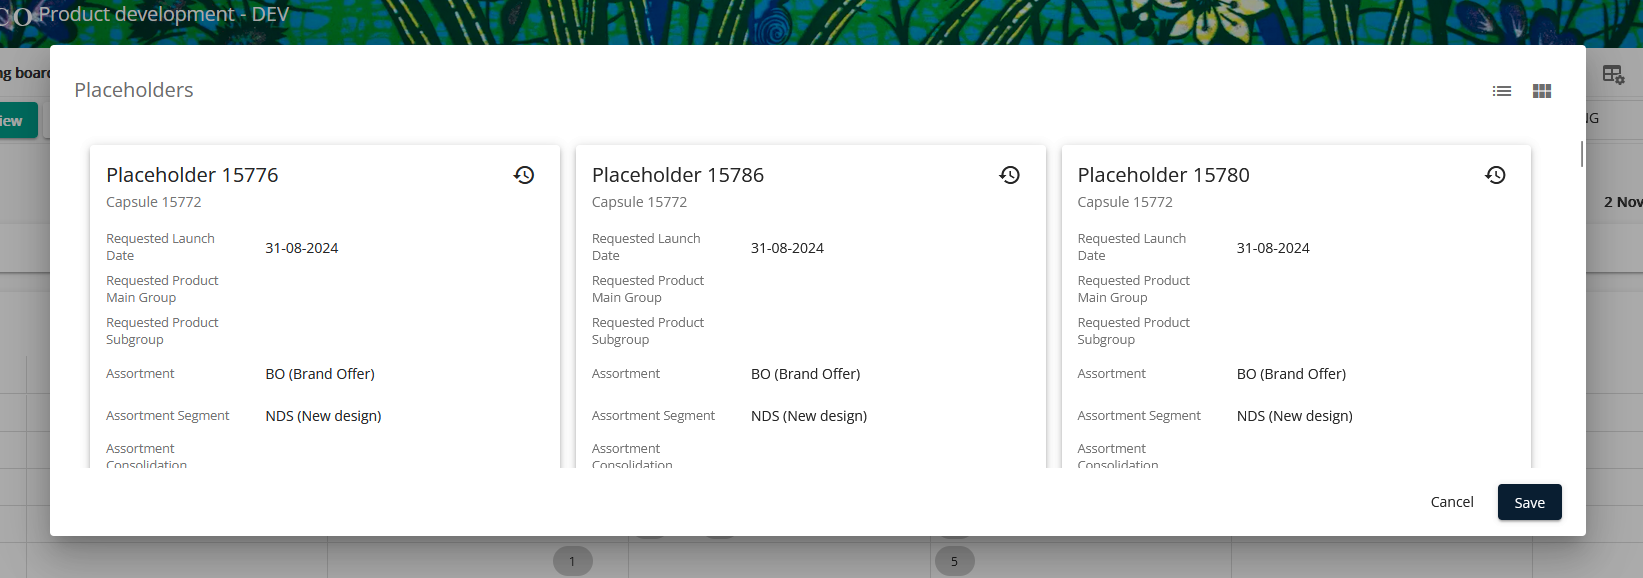Click the badge showing 1 below dialog
Image resolution: width=1643 pixels, height=578 pixels.
point(572,561)
